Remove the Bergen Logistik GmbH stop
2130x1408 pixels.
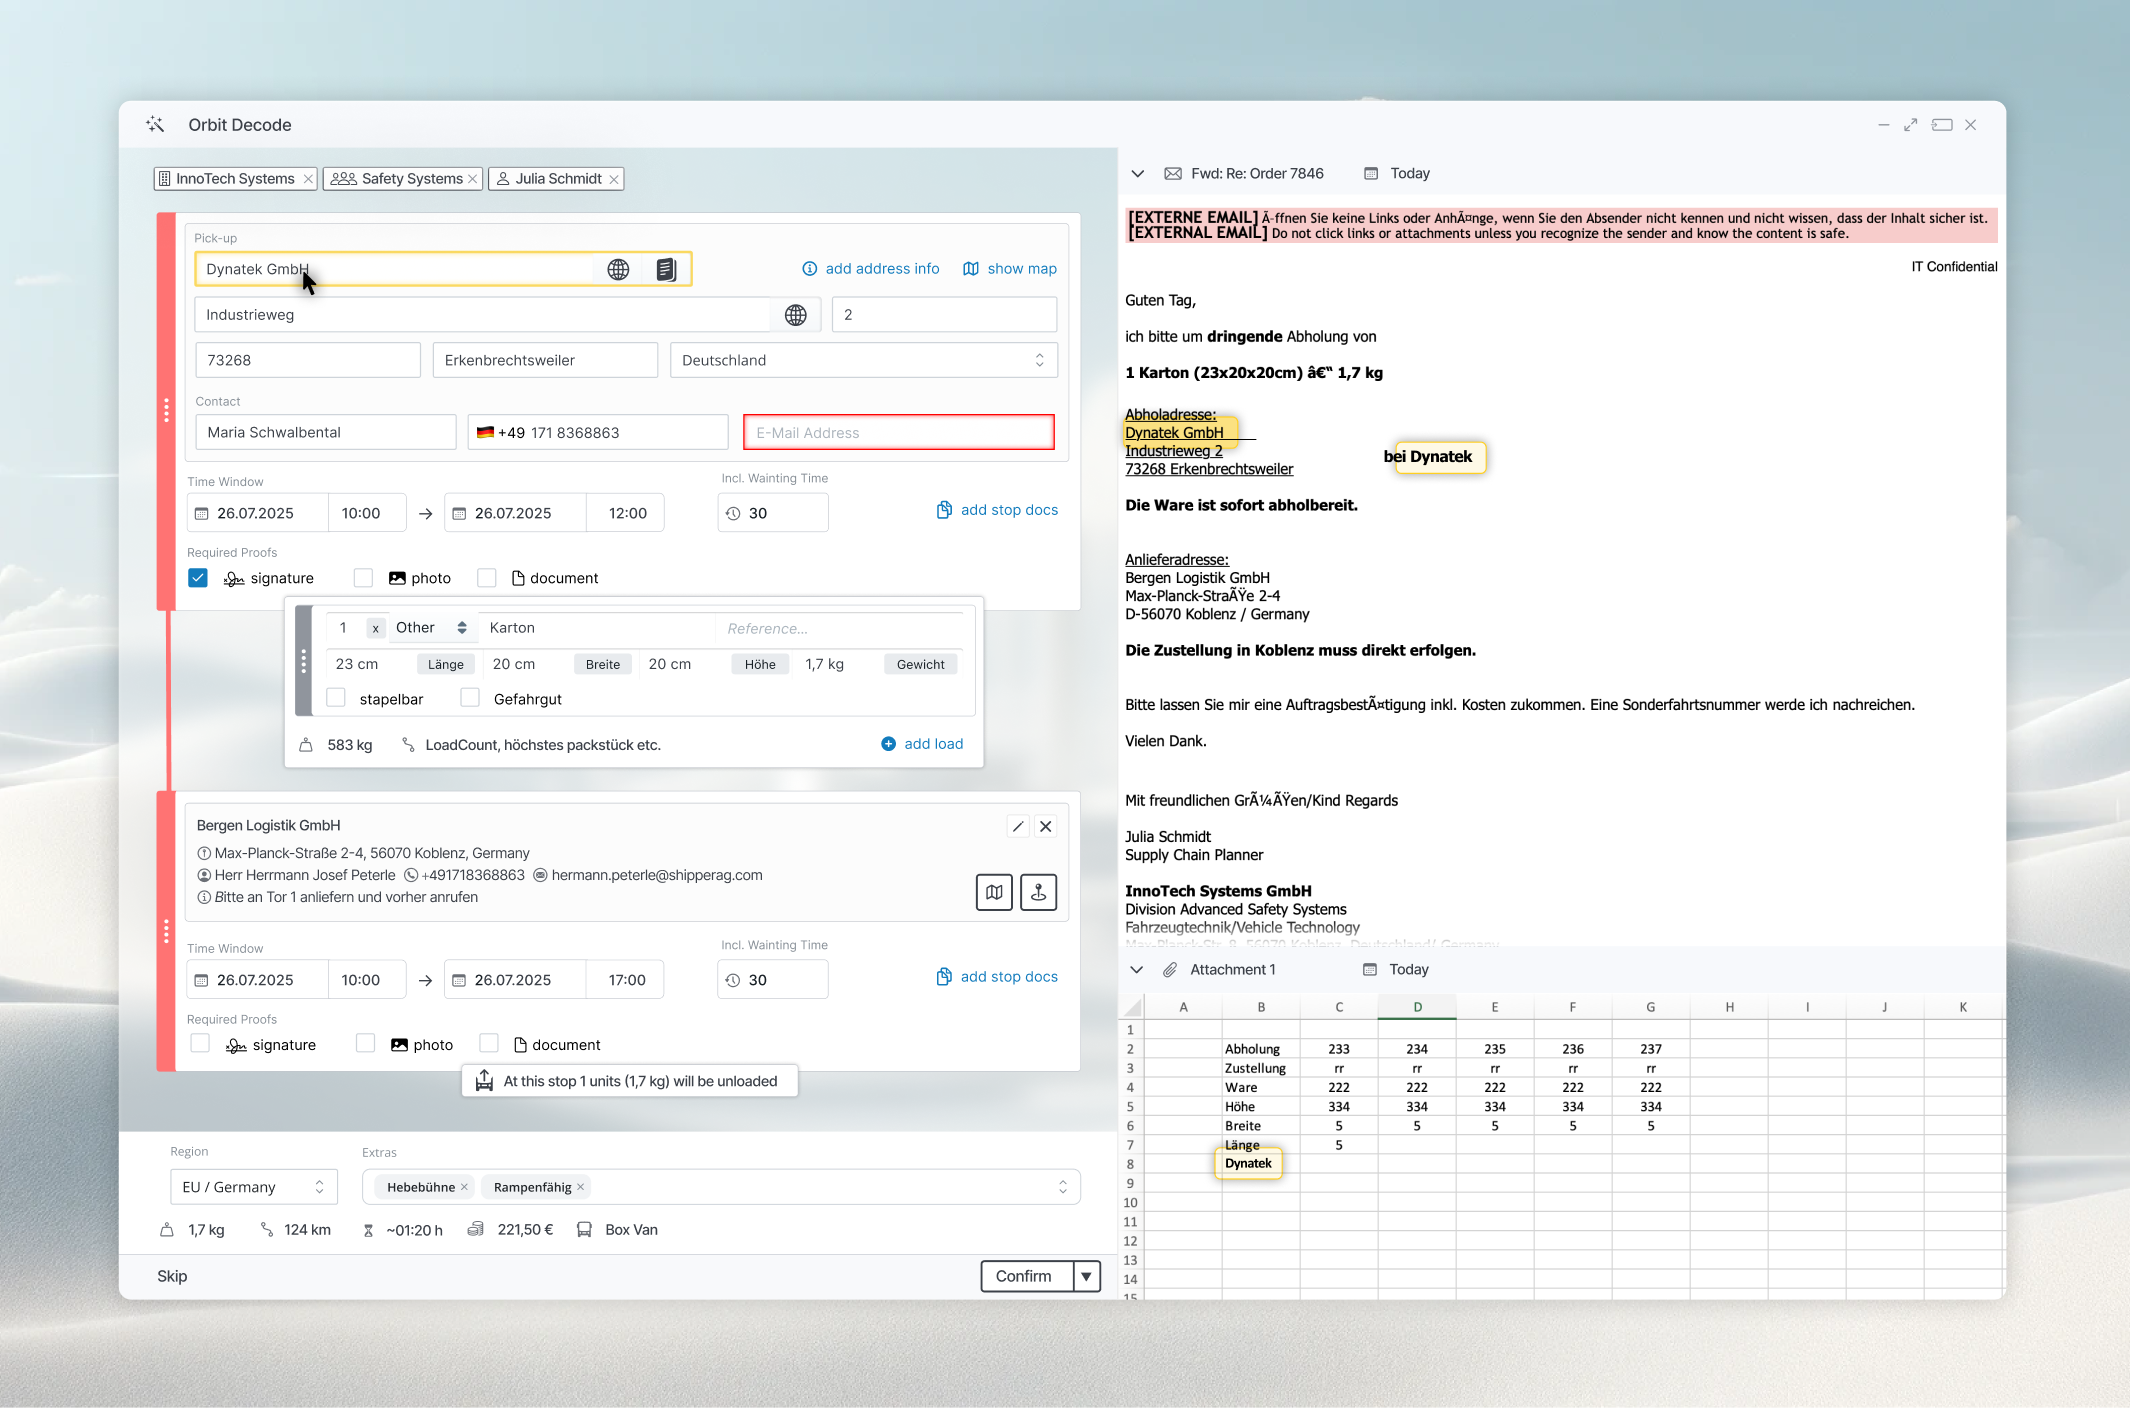point(1045,826)
